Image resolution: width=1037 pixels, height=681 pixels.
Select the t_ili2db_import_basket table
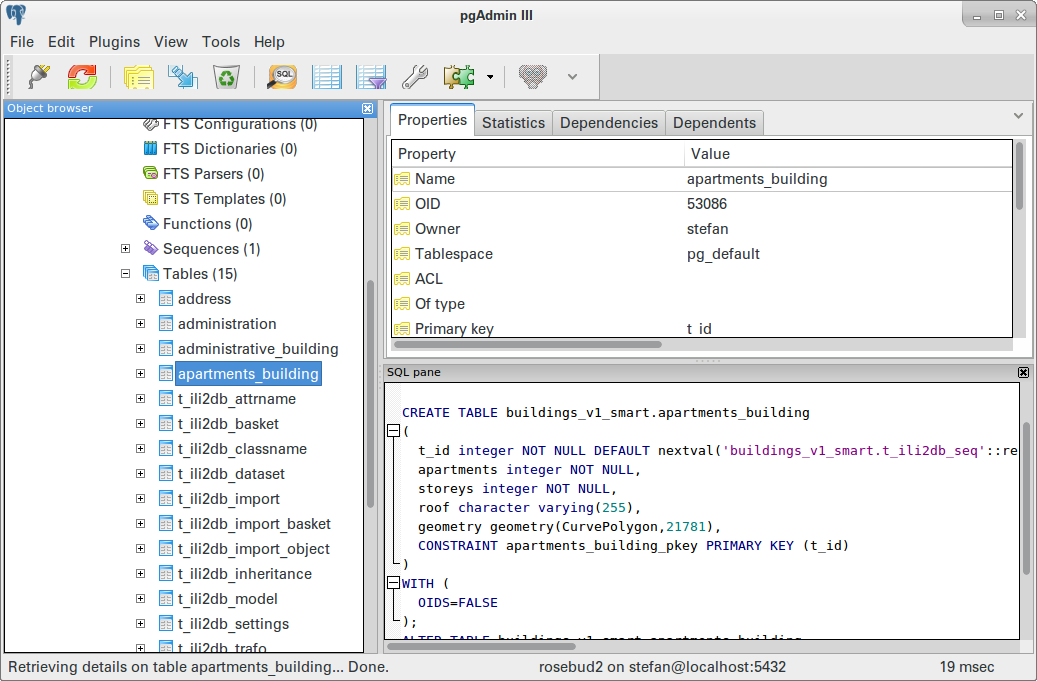coord(254,524)
